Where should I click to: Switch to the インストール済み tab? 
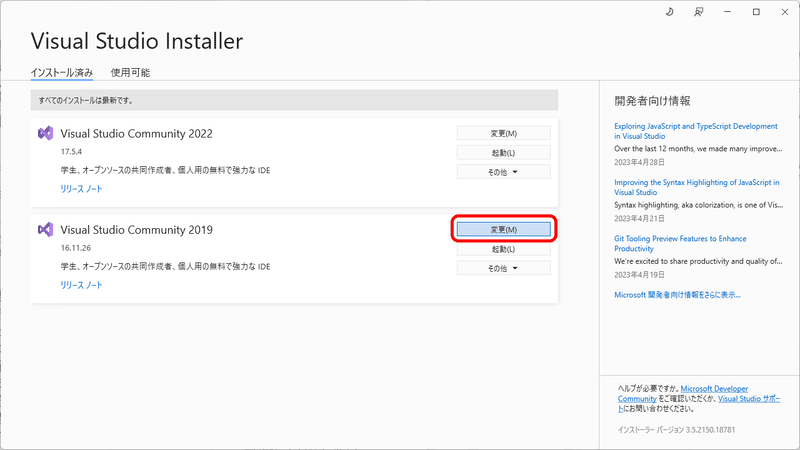(x=62, y=72)
